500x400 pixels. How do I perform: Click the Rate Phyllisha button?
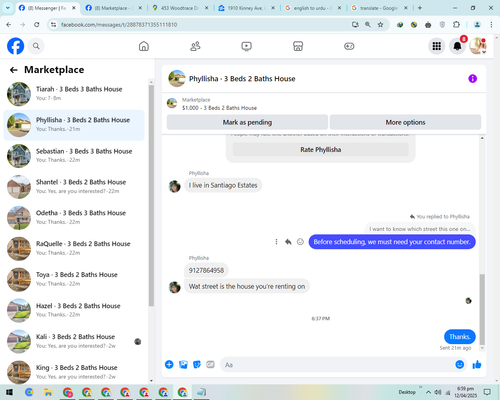pyautogui.click(x=321, y=150)
